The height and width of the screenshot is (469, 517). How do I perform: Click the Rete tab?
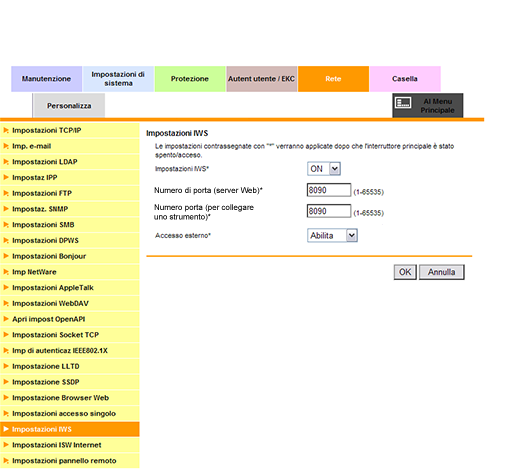333,79
